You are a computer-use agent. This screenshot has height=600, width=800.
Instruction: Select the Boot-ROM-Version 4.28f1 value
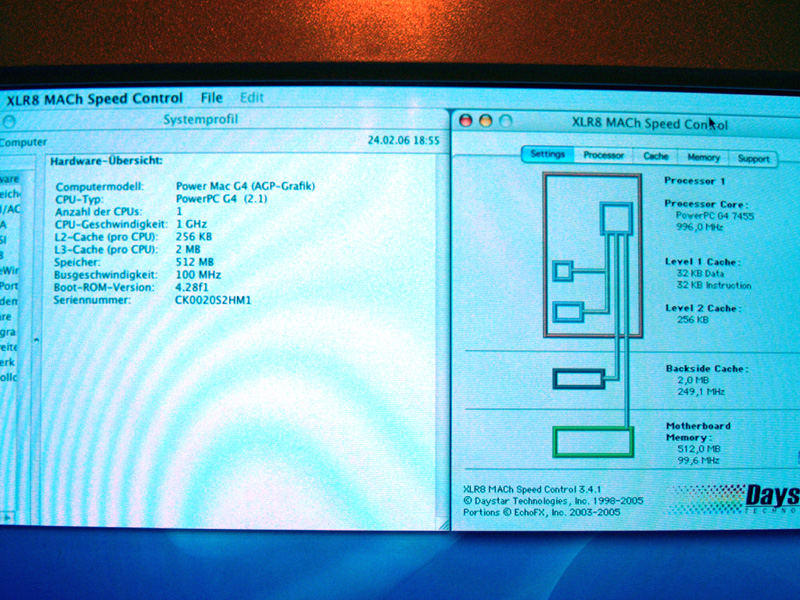point(192,287)
